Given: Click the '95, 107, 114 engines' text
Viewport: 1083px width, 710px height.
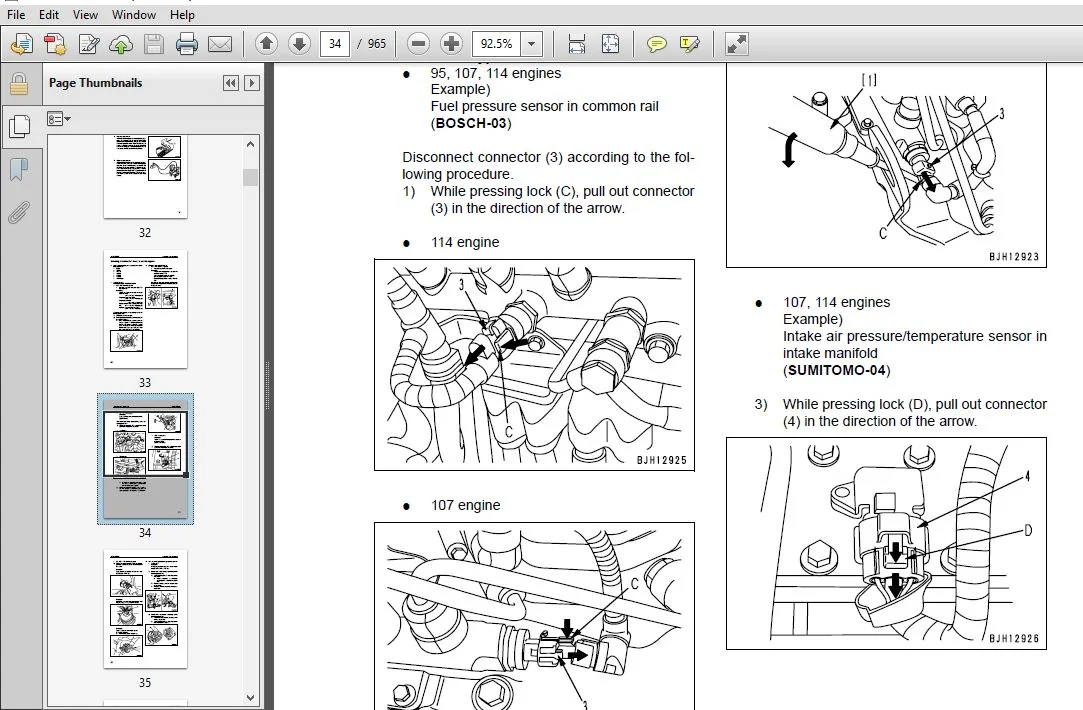Looking at the screenshot, I should (x=496, y=73).
